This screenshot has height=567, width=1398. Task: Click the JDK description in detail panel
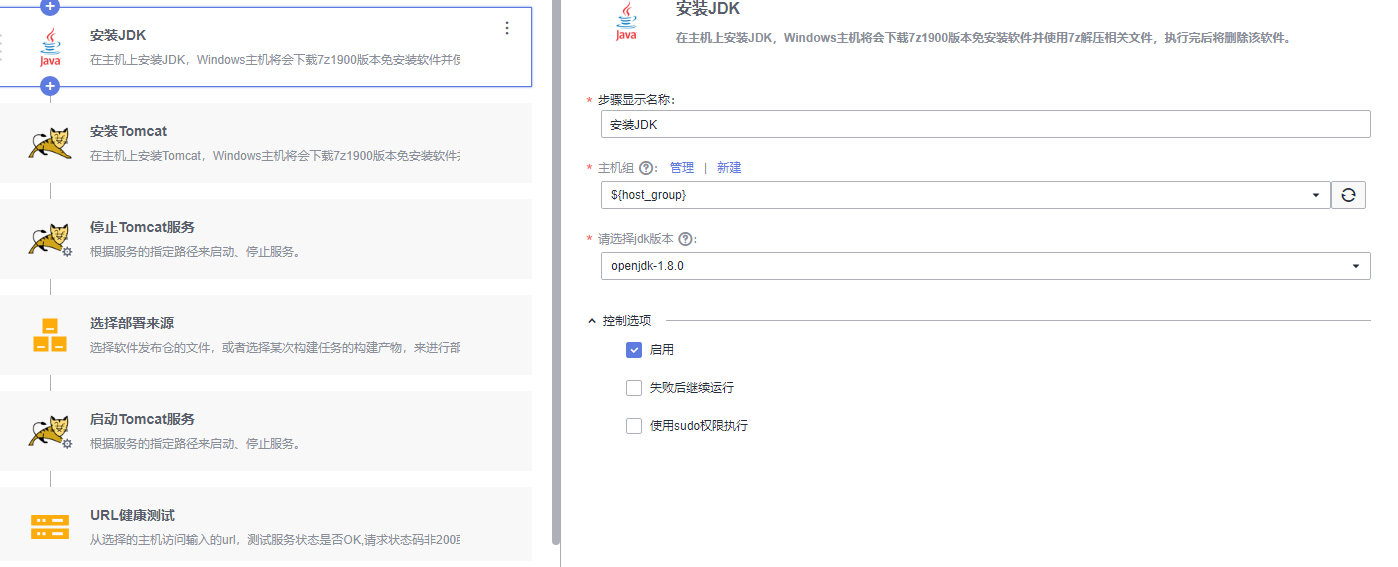click(984, 38)
